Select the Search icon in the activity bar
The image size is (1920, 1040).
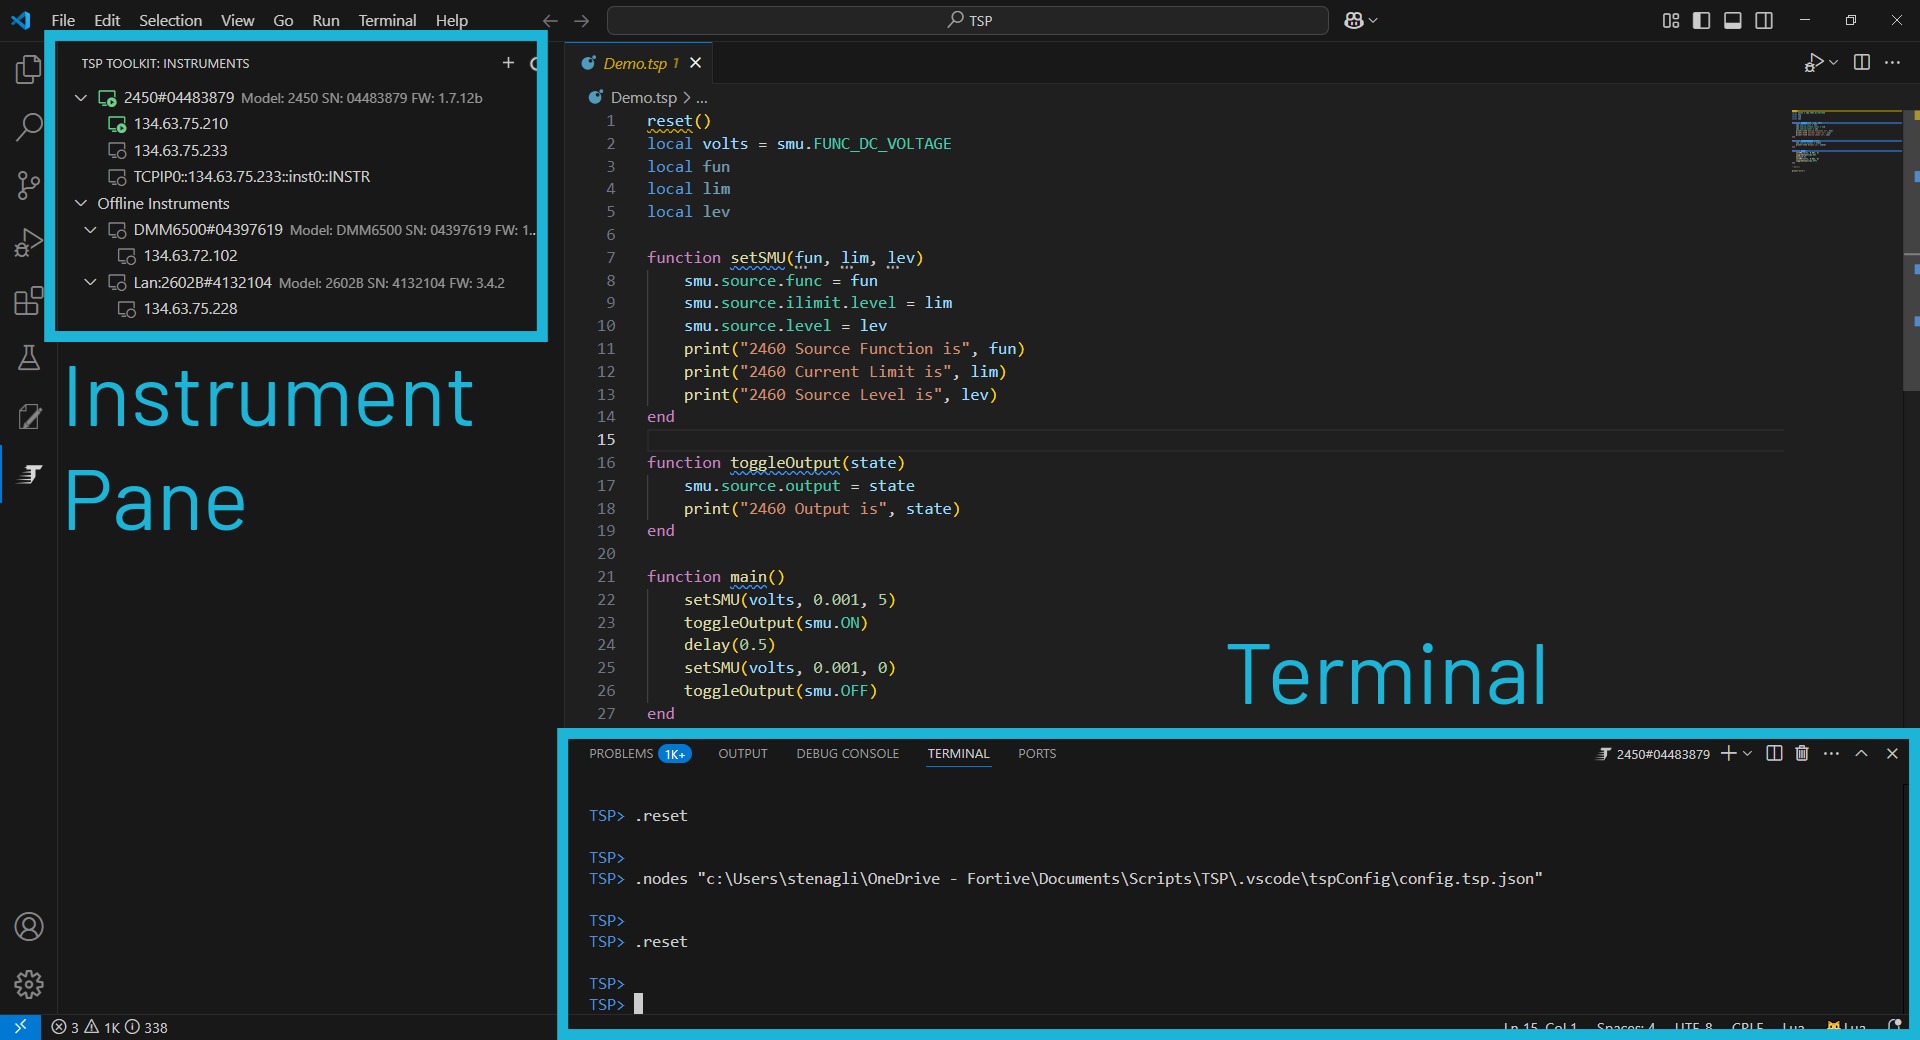click(x=29, y=127)
